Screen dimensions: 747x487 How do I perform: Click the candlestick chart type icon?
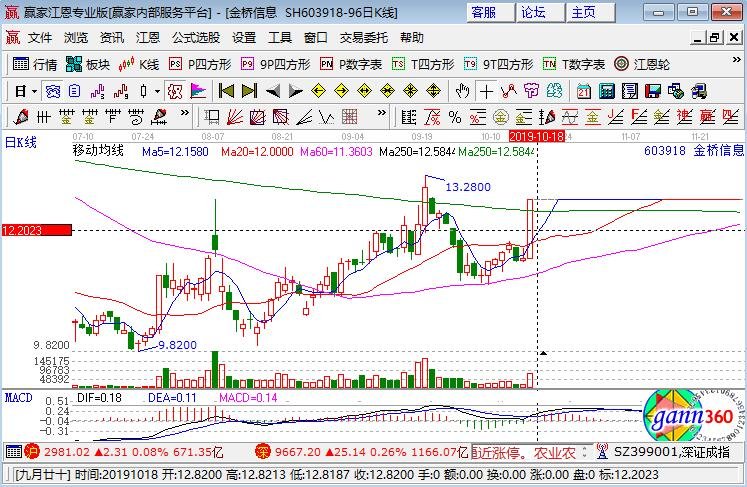143,91
